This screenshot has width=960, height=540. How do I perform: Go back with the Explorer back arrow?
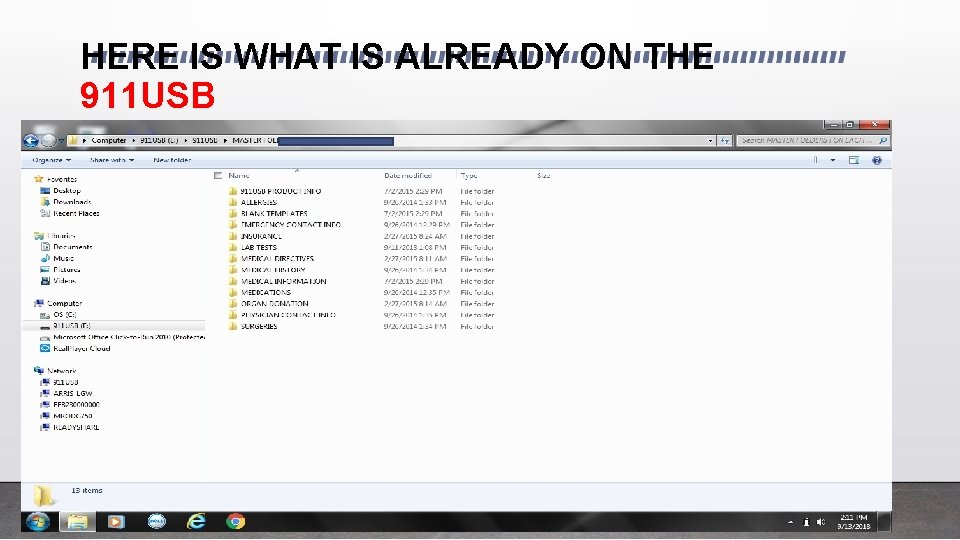pos(31,141)
